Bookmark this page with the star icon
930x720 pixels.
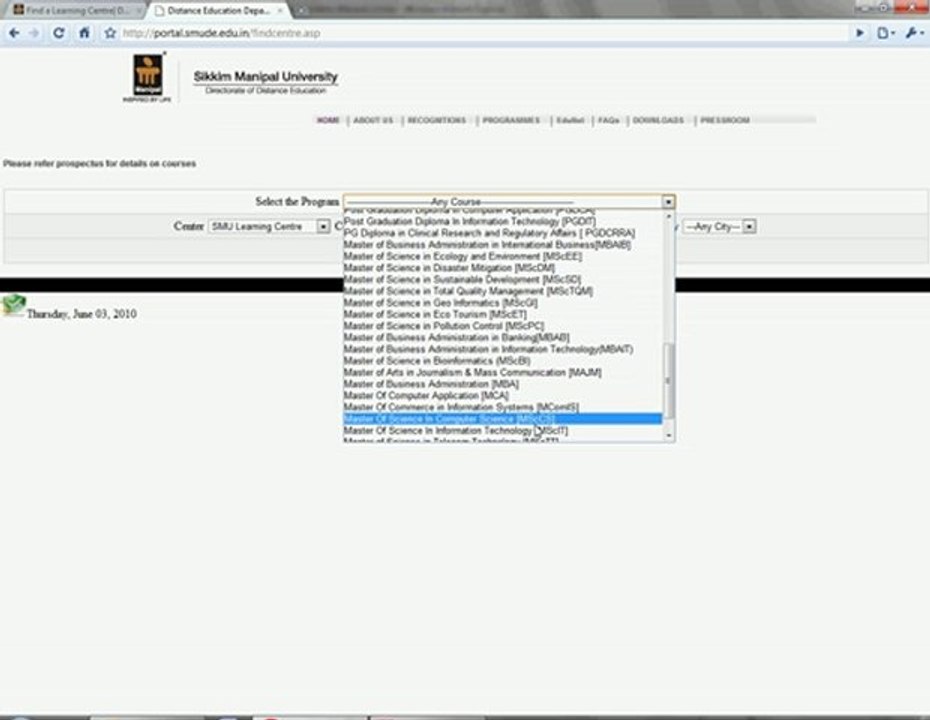pyautogui.click(x=110, y=33)
